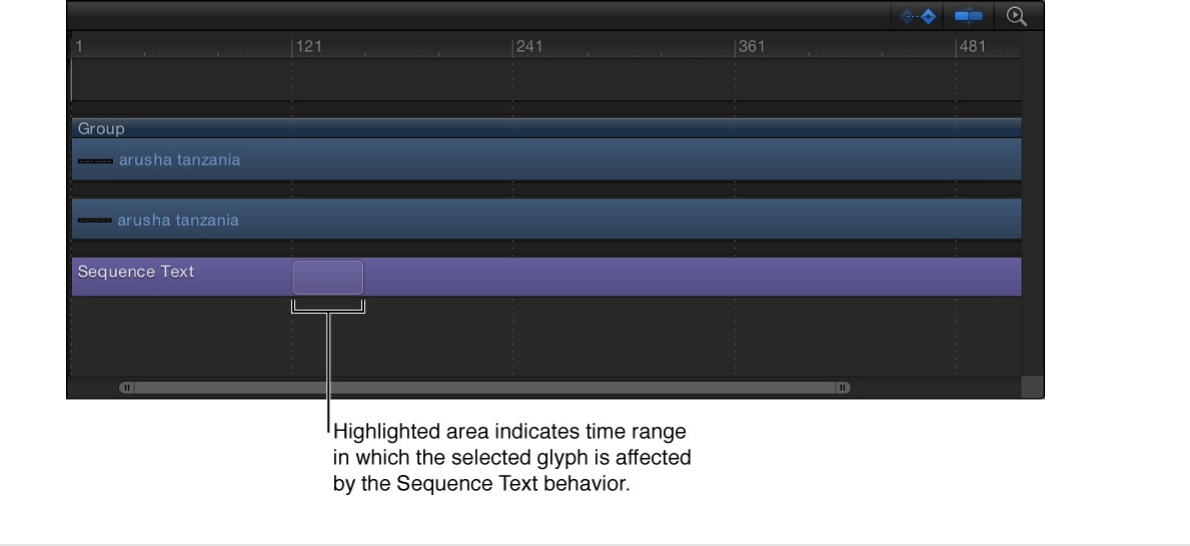Click the left zoom handle of scrollbar

click(x=126, y=387)
